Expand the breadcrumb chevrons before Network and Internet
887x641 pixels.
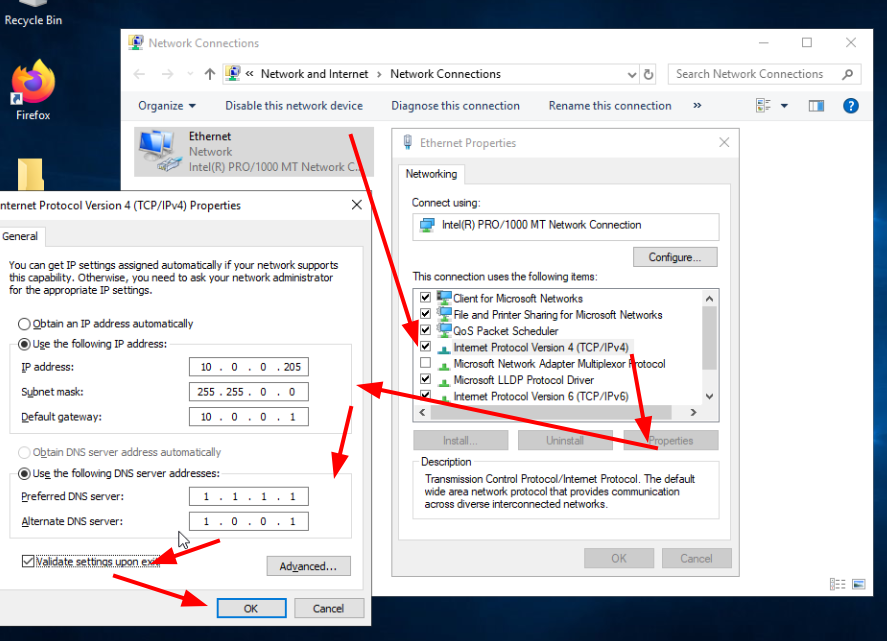(249, 74)
